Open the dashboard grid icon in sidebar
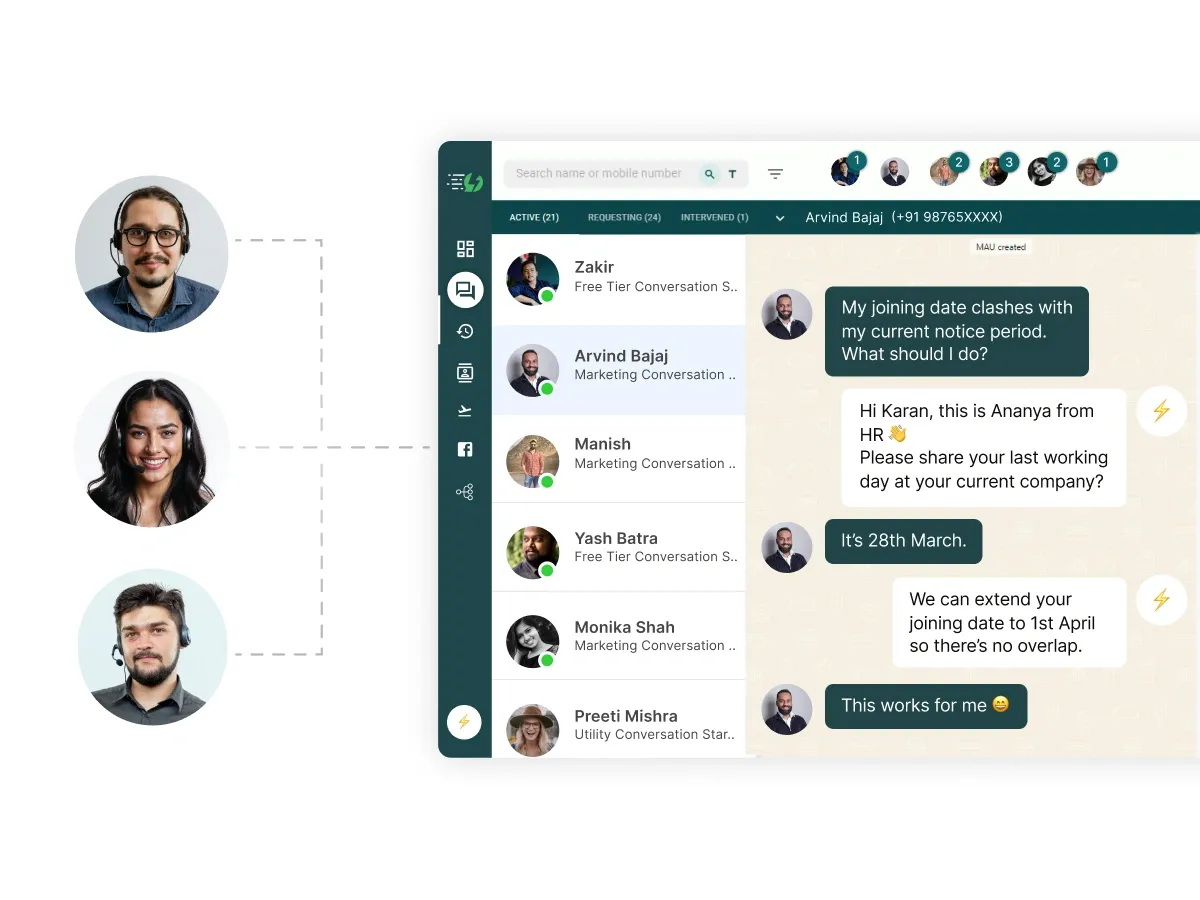This screenshot has height=900, width=1200. tap(464, 248)
